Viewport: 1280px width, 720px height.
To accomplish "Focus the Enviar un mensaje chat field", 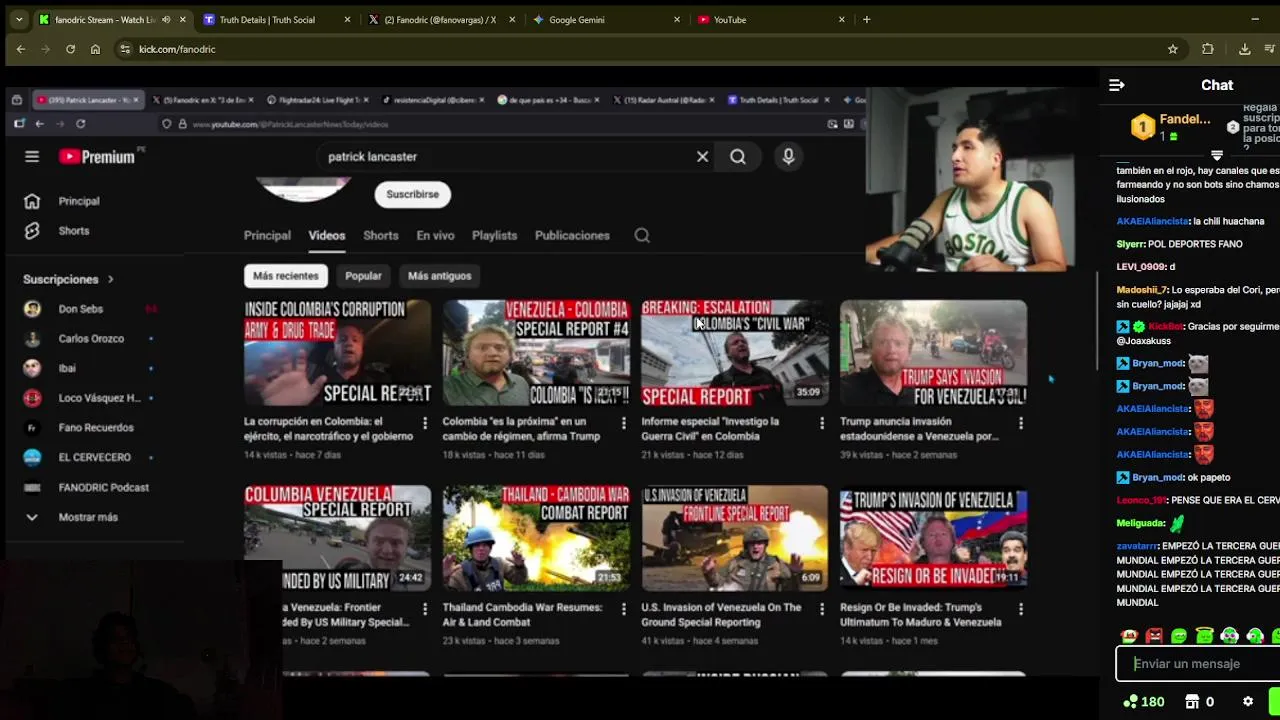I will point(1198,664).
